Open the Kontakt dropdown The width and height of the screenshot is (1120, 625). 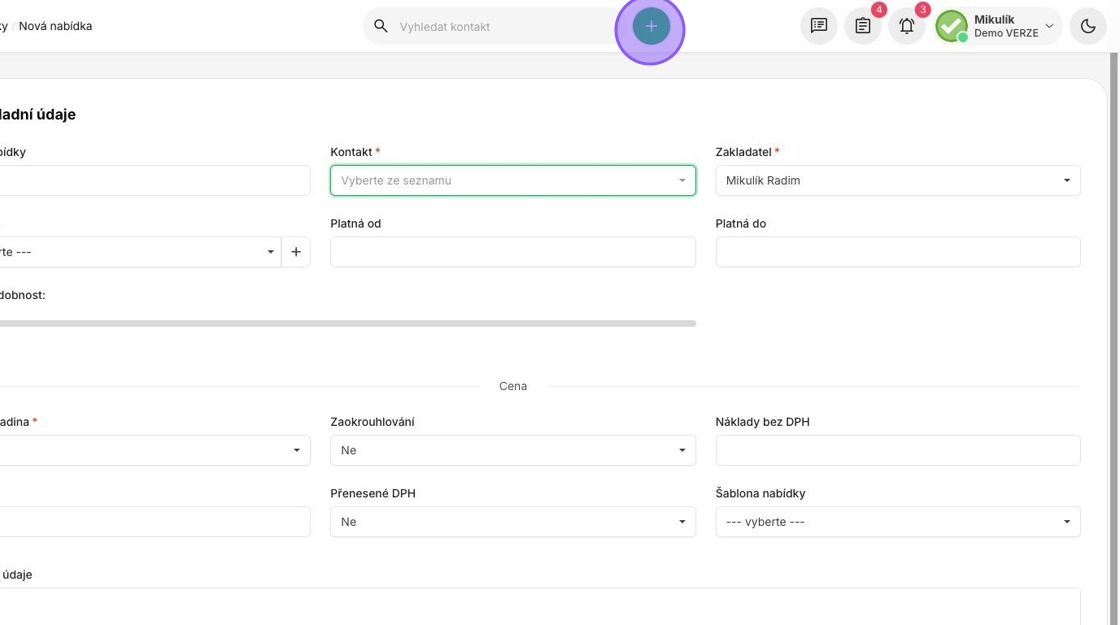[513, 181]
